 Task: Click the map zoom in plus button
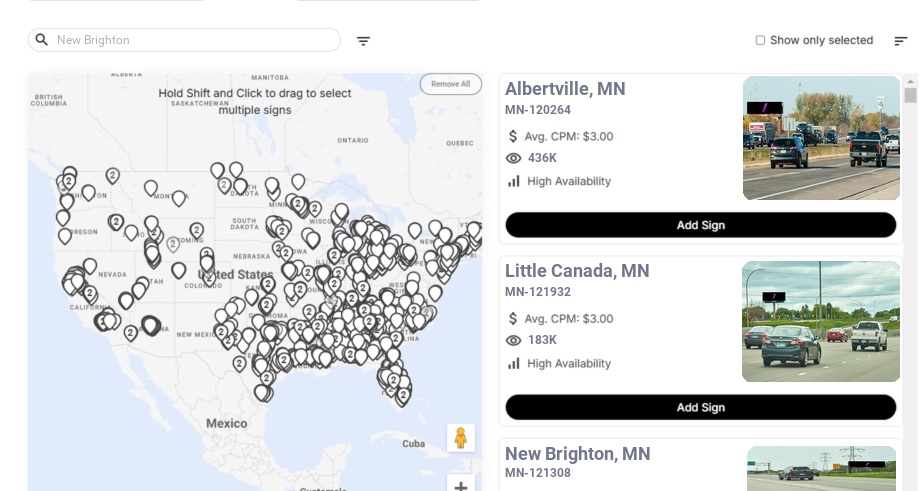coord(461,485)
